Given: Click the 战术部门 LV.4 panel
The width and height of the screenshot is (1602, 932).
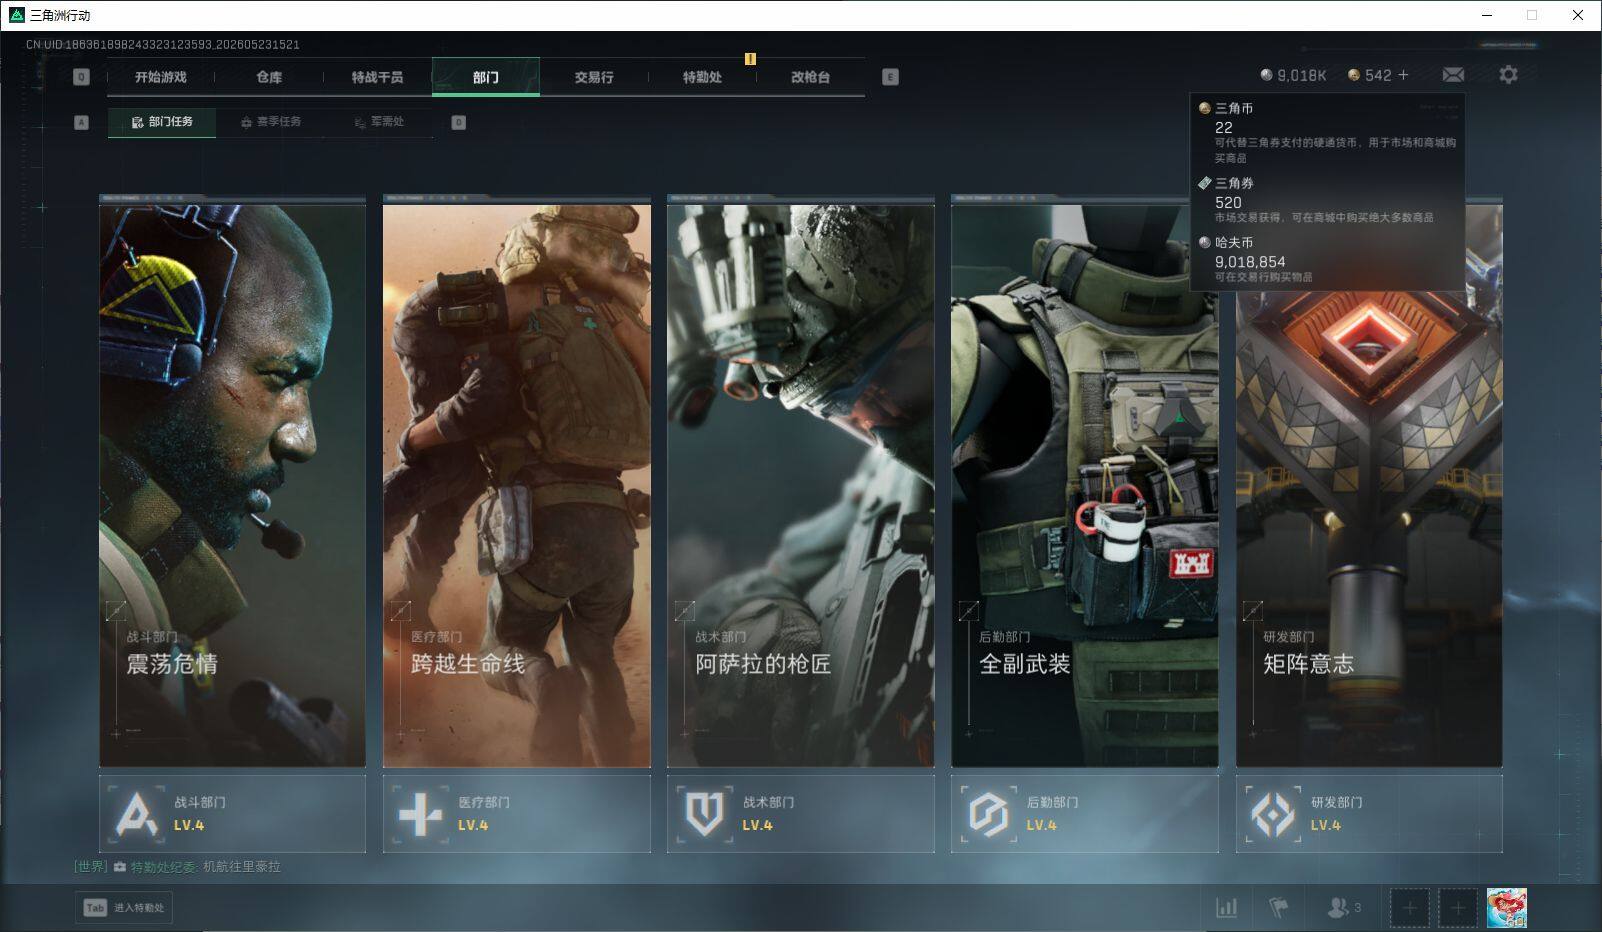Looking at the screenshot, I should tap(801, 814).
